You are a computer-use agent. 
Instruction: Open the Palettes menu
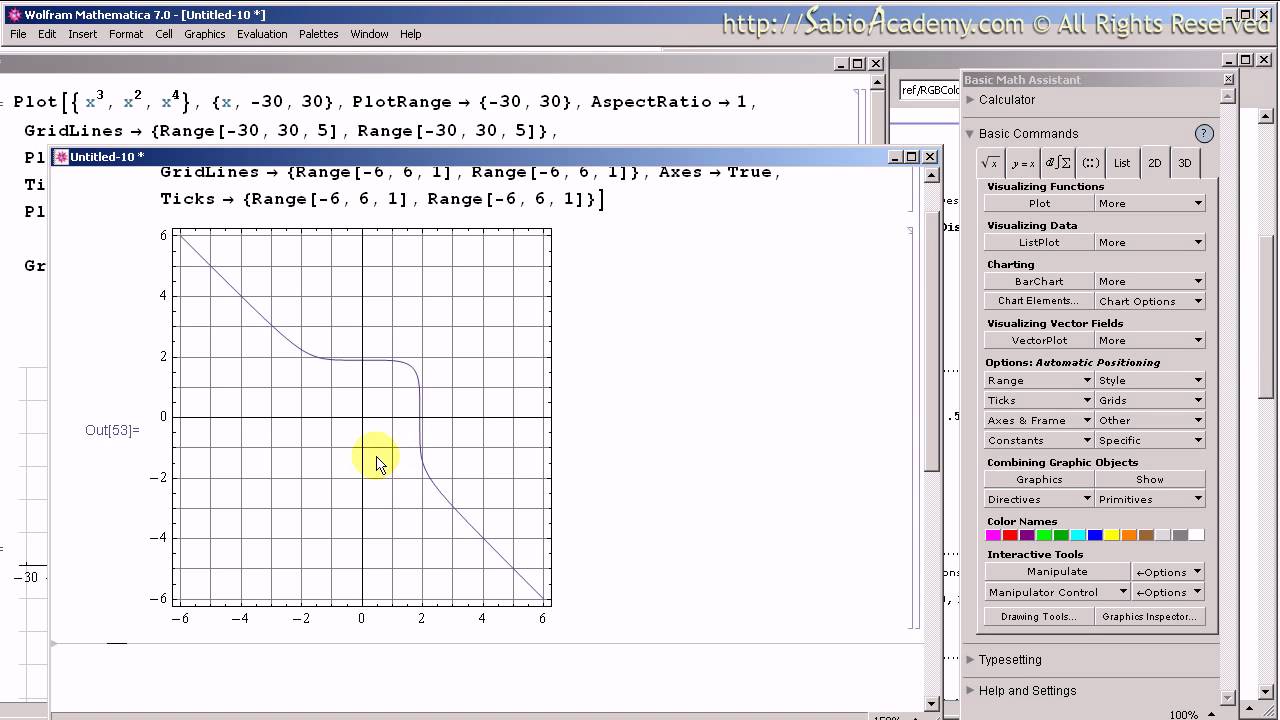(318, 34)
